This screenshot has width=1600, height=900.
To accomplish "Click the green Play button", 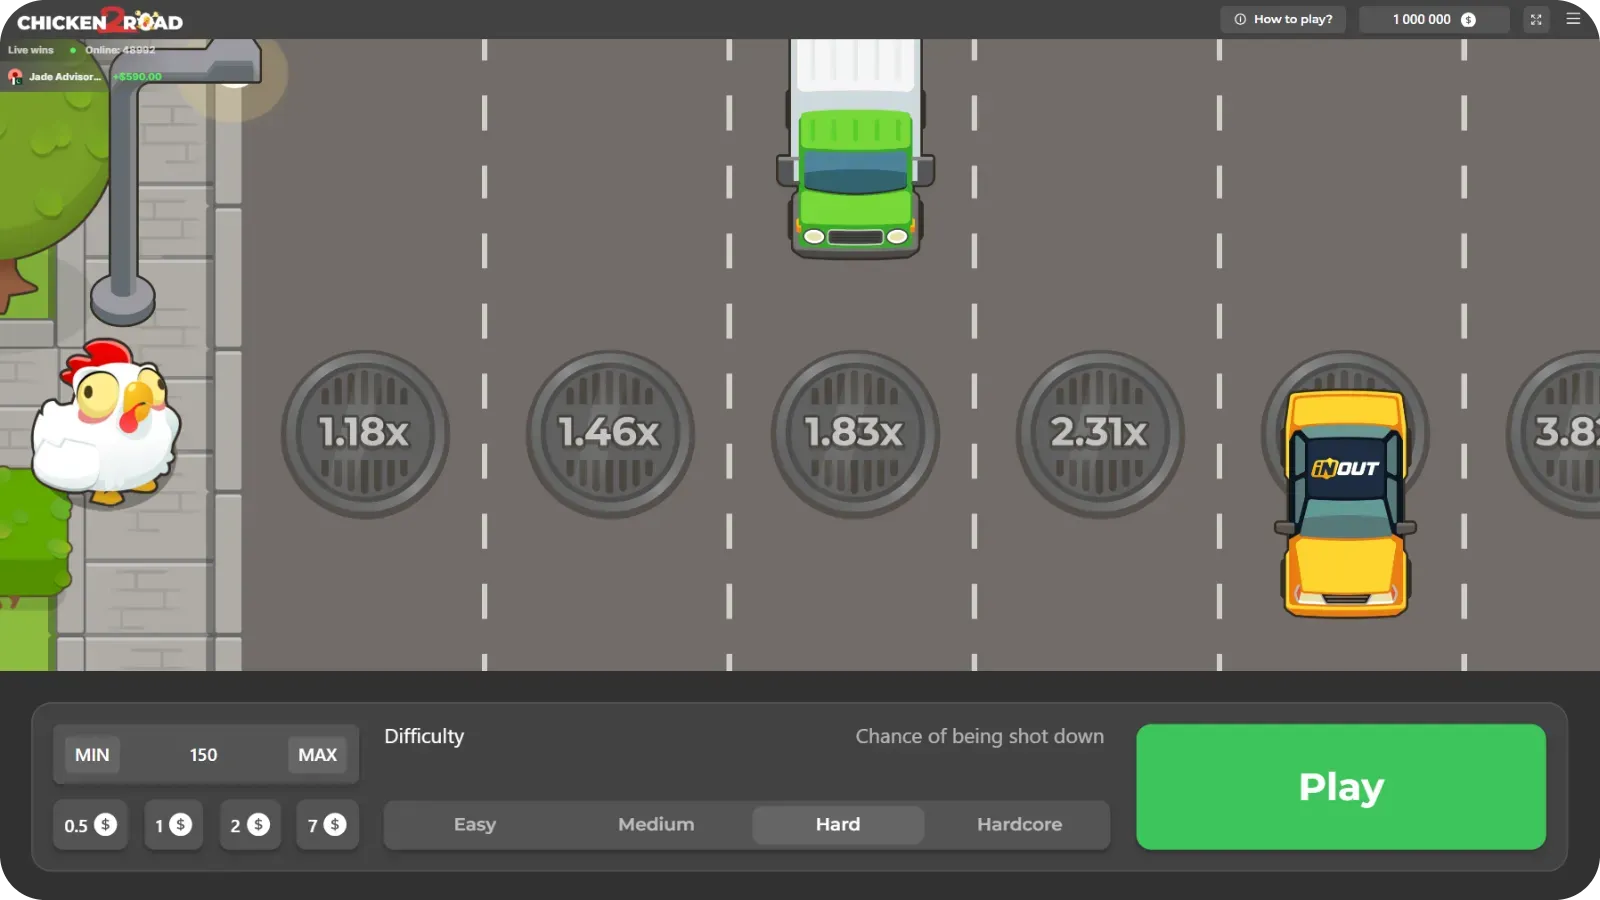I will click(x=1341, y=787).
